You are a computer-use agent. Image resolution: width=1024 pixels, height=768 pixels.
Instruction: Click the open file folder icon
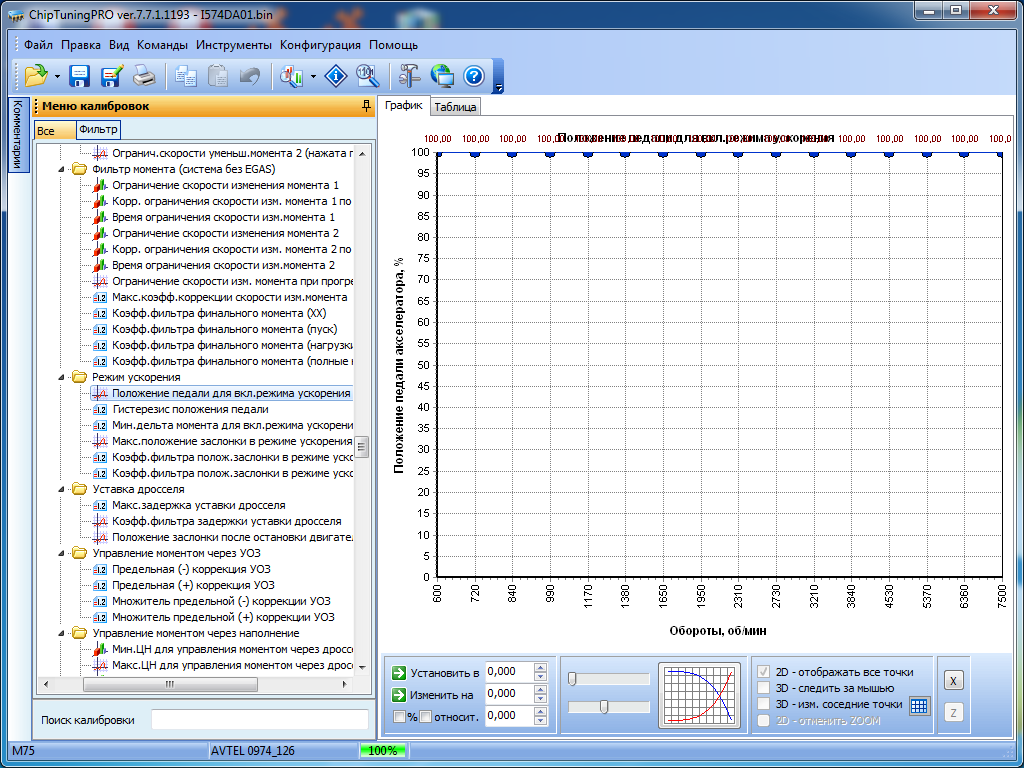[x=36, y=76]
